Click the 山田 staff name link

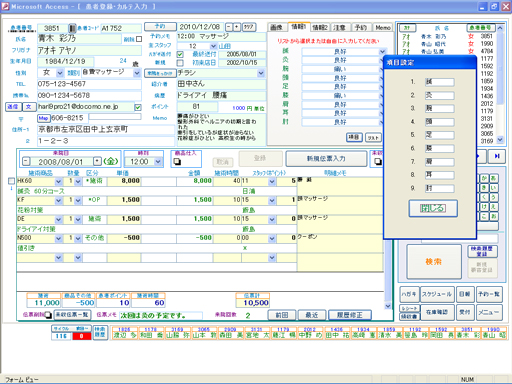pos(225,46)
